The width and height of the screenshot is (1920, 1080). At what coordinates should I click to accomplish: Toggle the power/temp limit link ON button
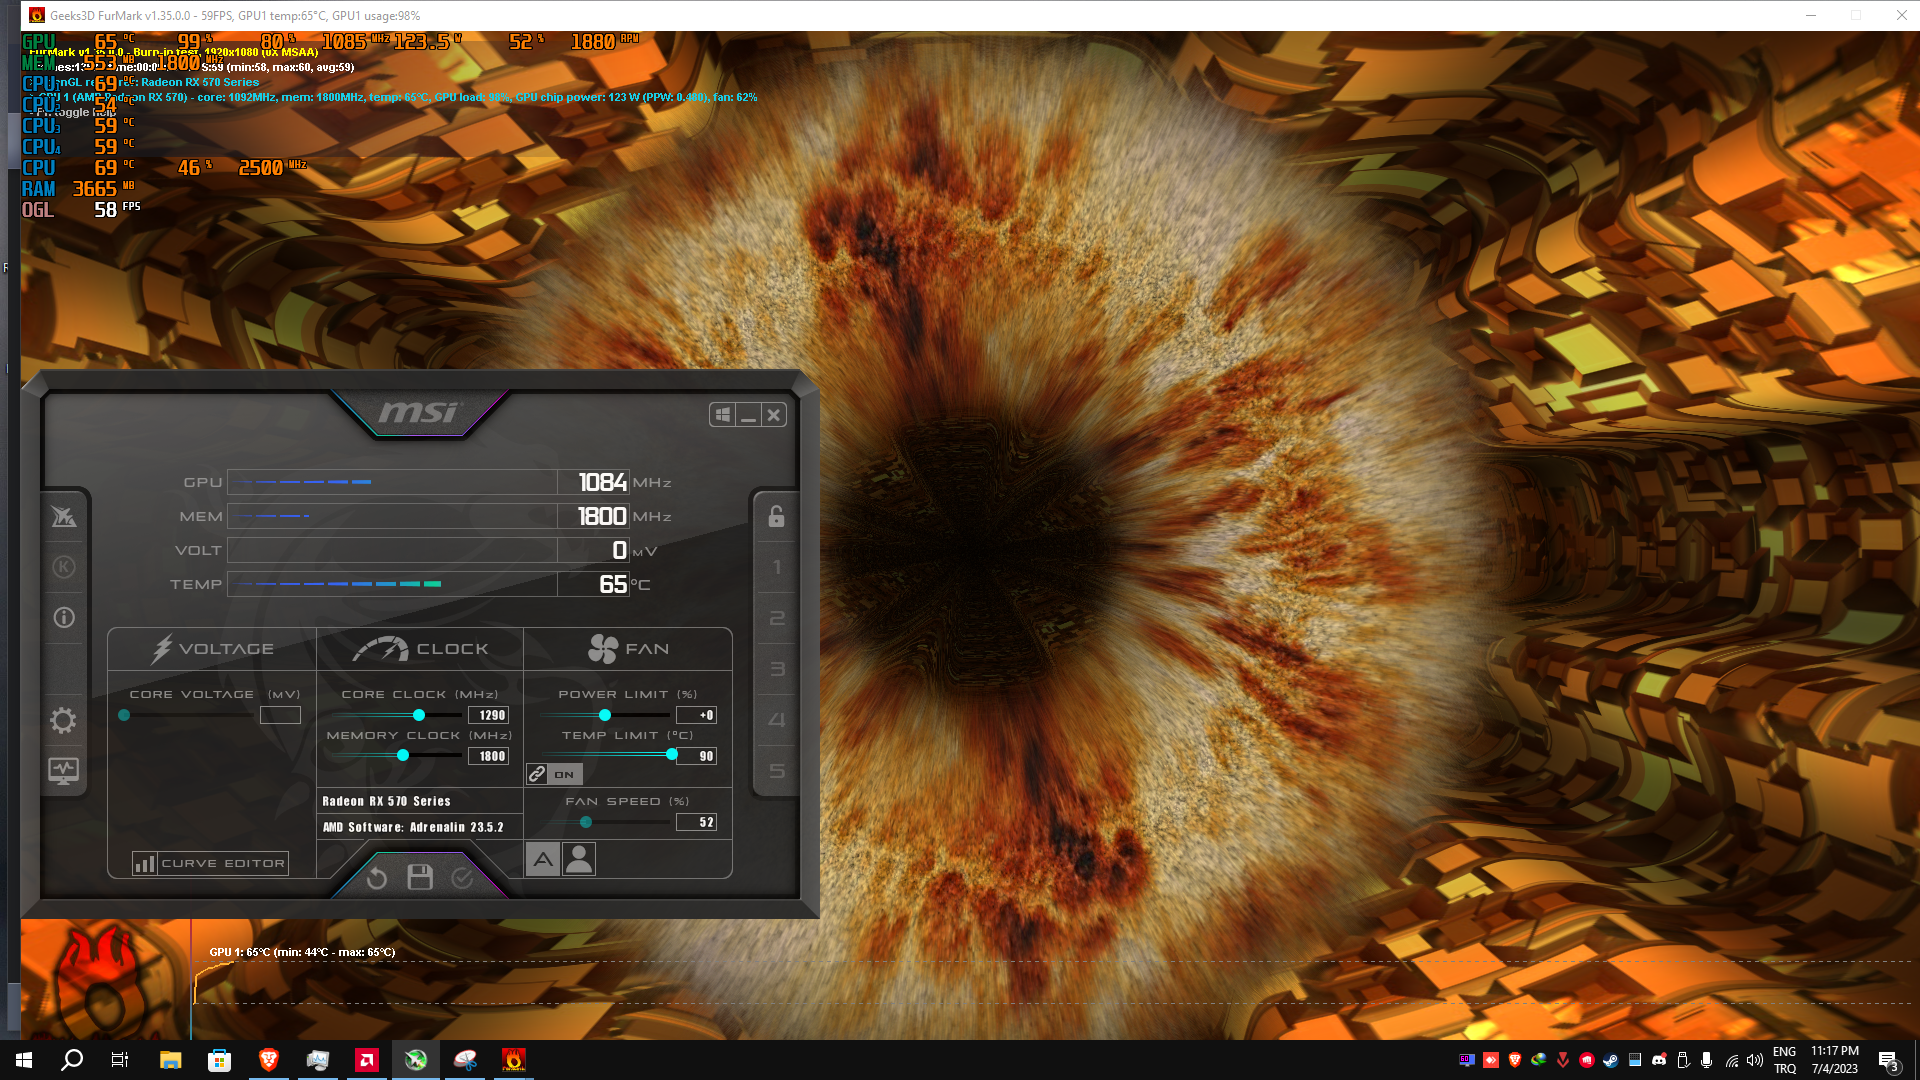click(554, 774)
